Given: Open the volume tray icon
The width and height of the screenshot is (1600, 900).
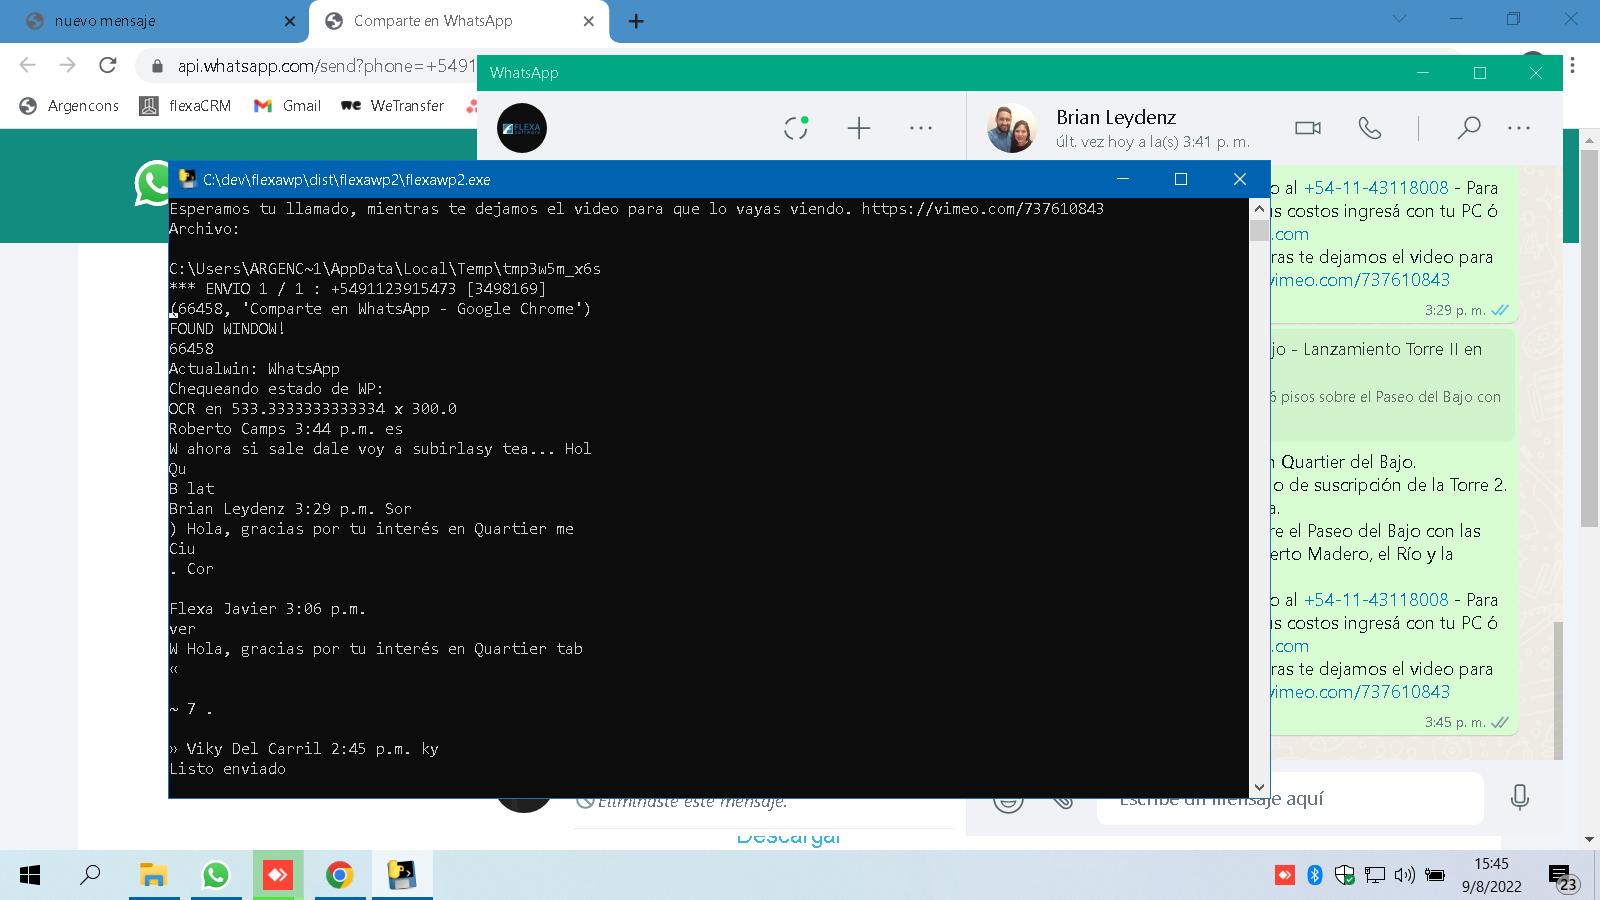Looking at the screenshot, I should (x=1405, y=876).
